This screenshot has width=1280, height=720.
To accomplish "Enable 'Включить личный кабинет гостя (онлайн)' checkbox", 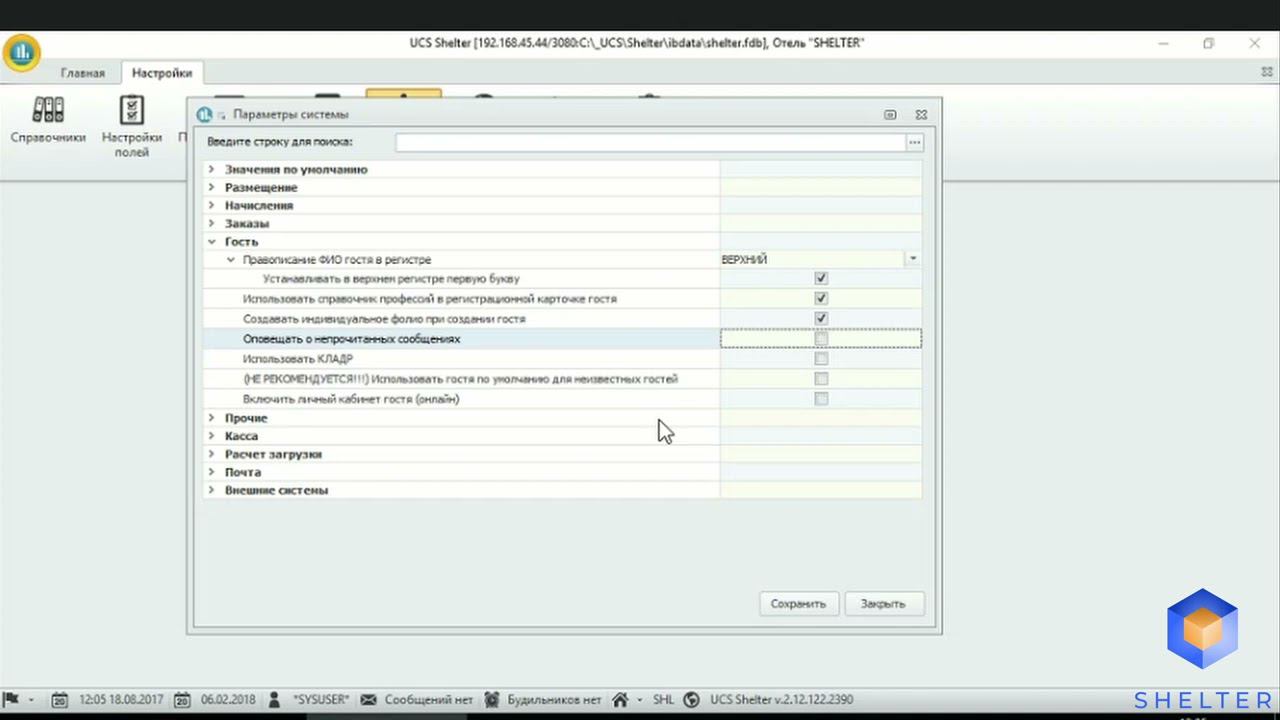I will point(821,399).
